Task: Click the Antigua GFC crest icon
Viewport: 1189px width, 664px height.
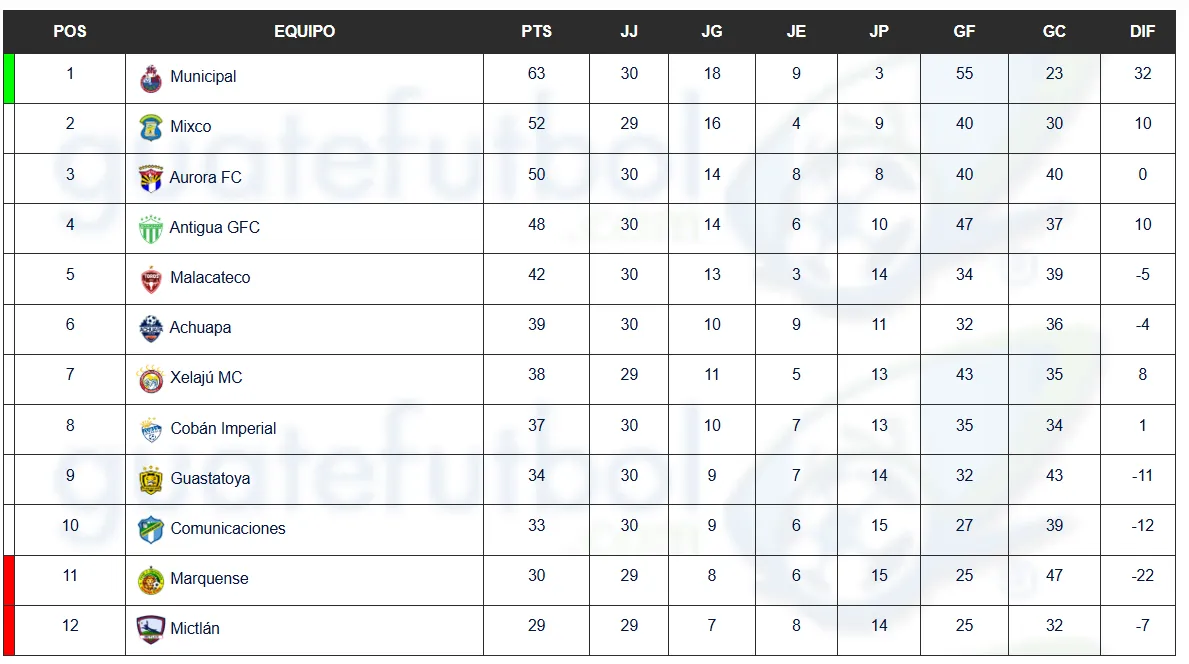Action: [150, 228]
